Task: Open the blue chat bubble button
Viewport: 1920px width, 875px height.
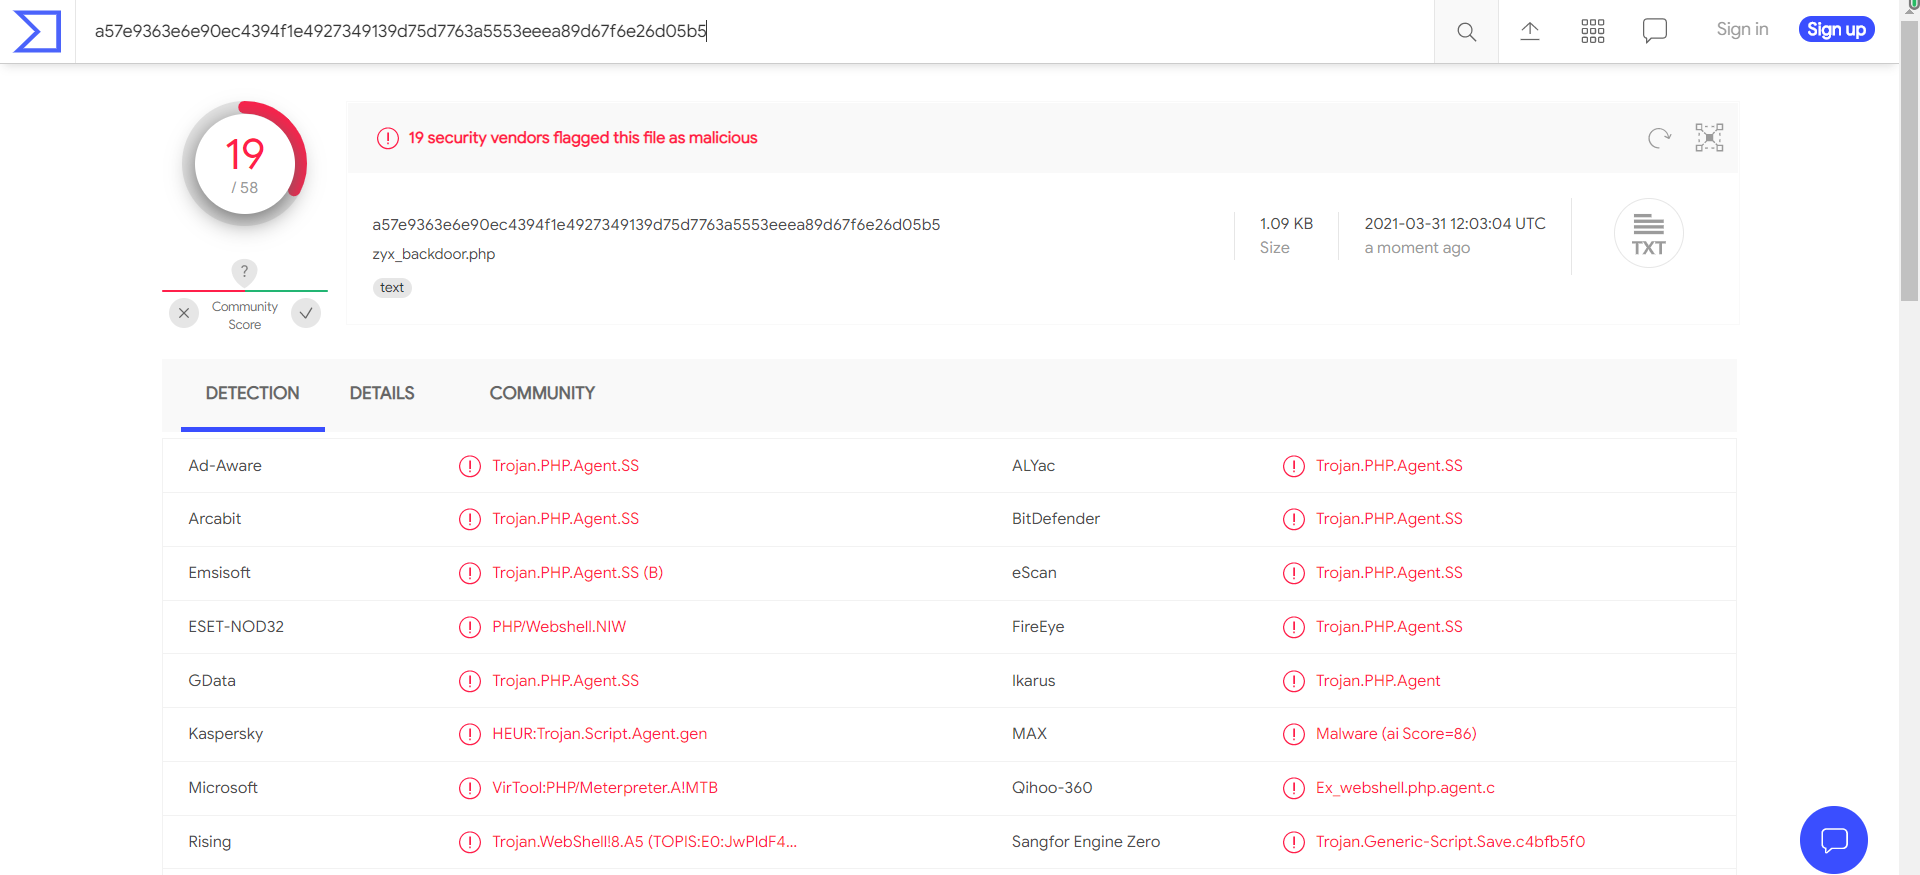Action: click(1834, 840)
